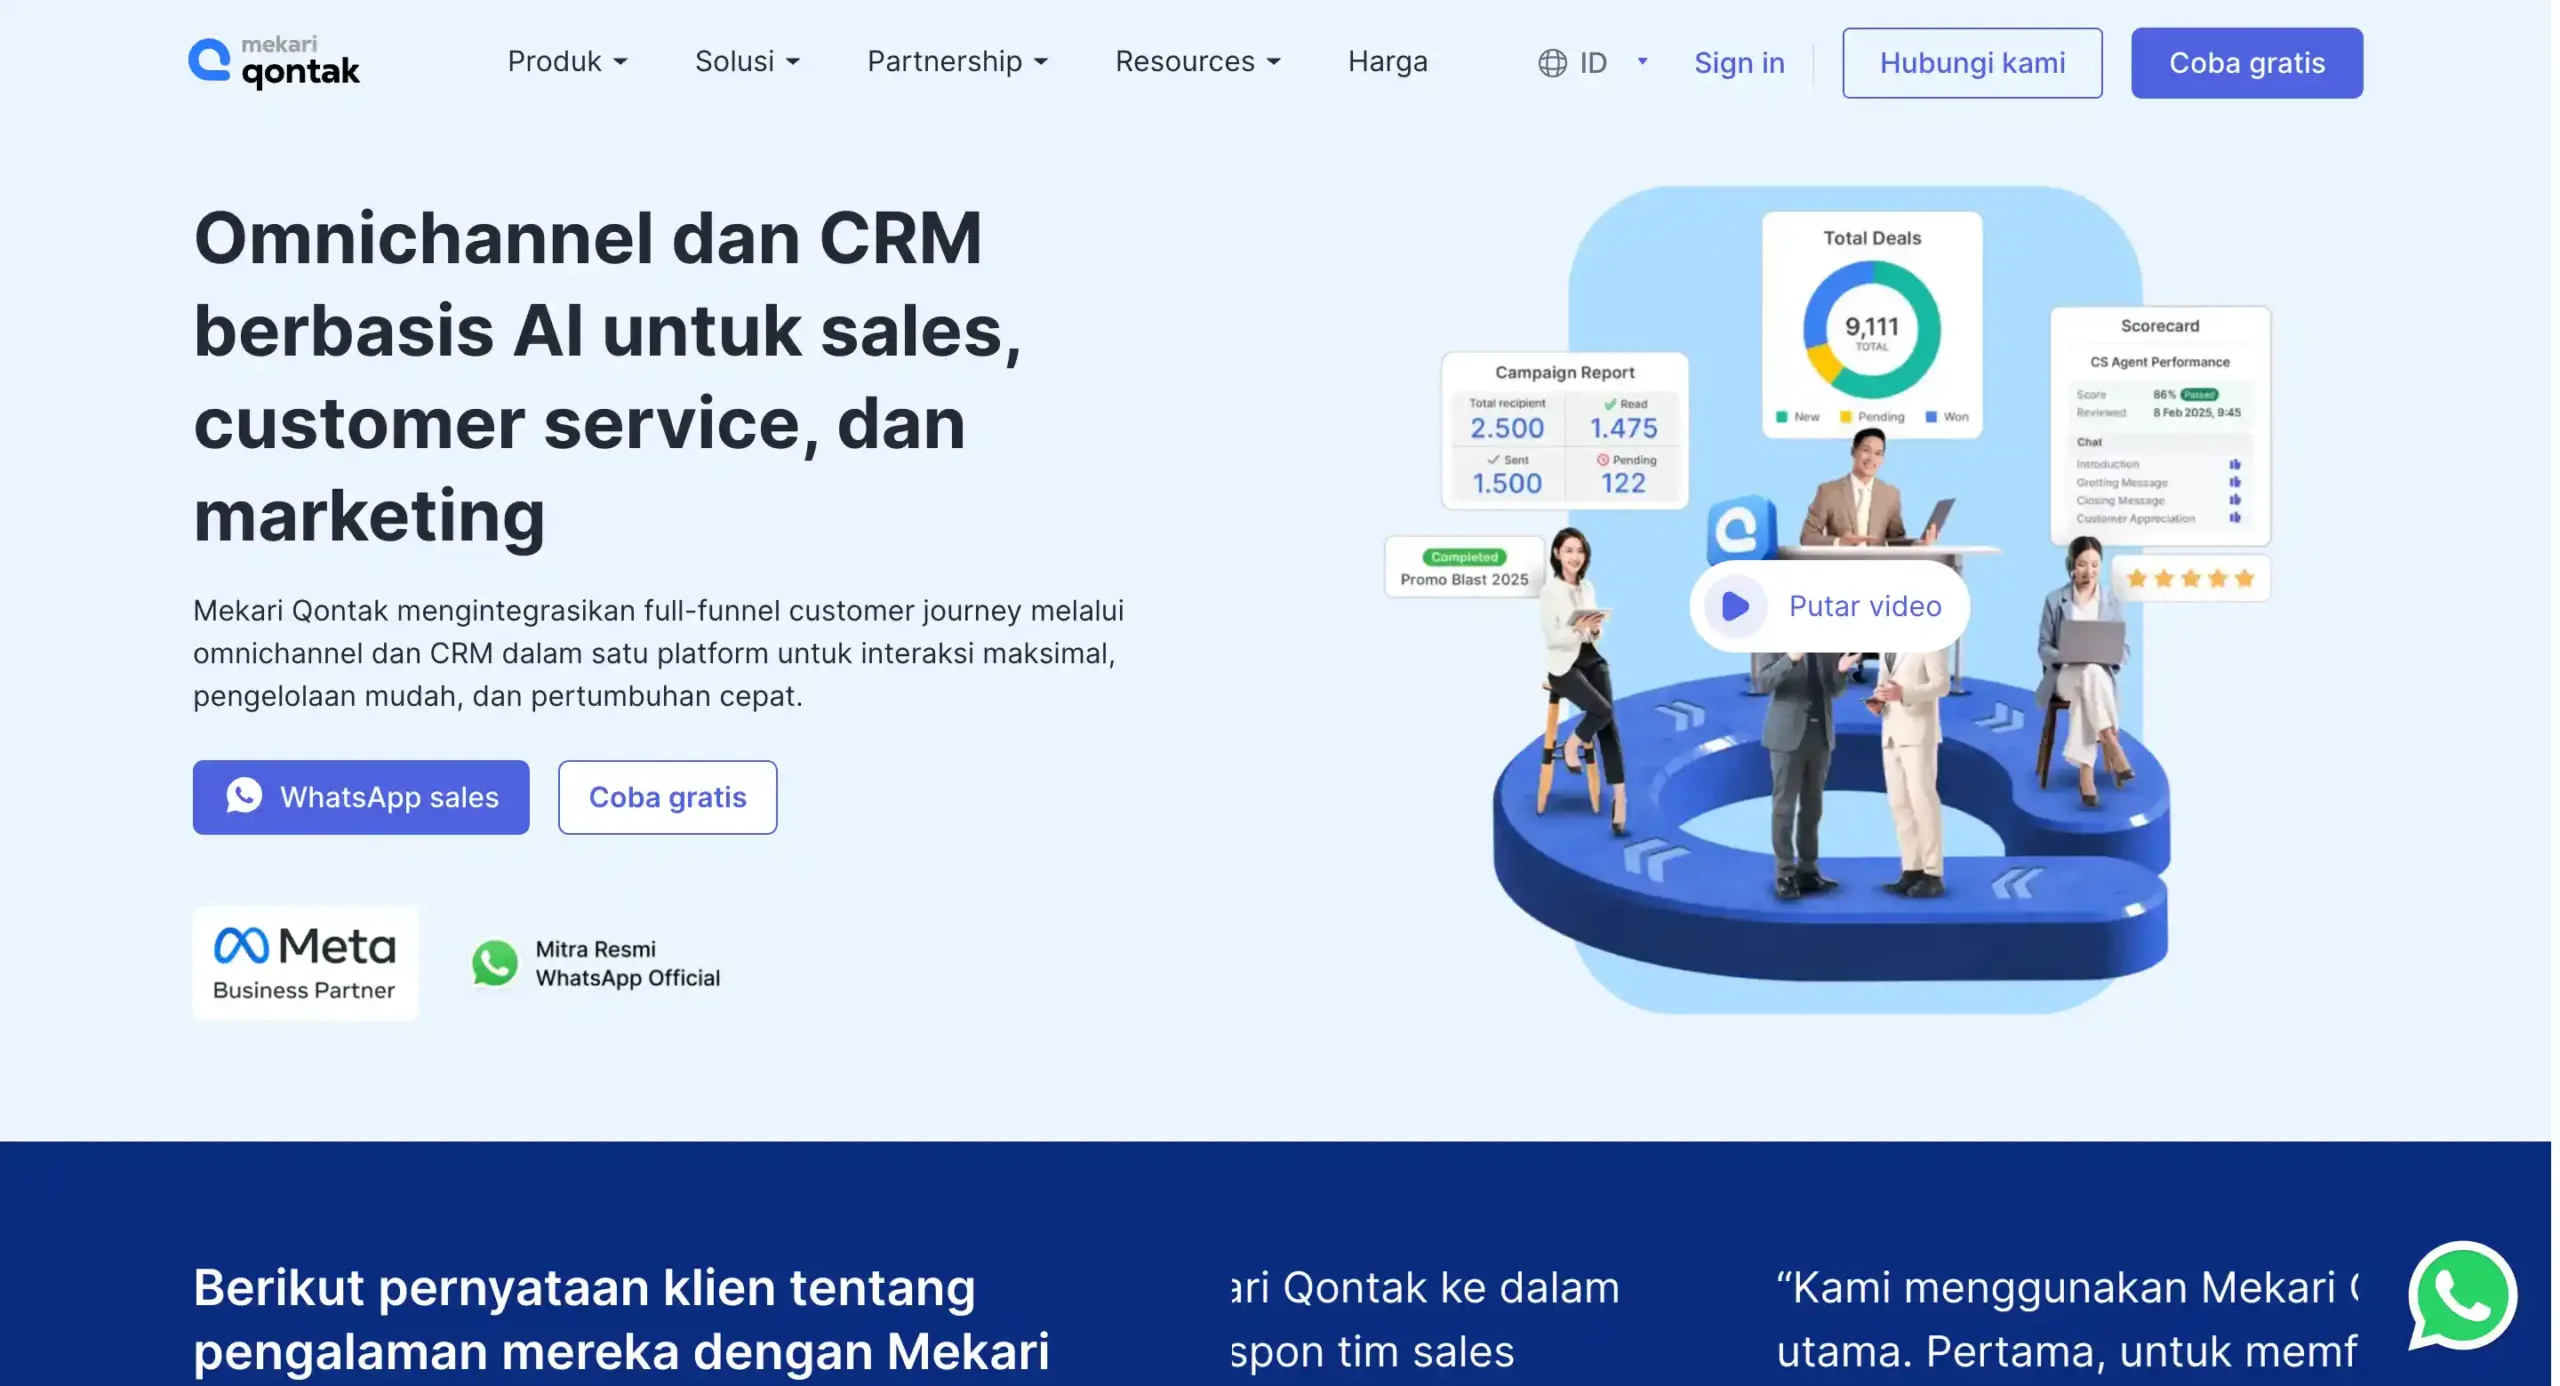Open the Partnership dropdown

click(x=957, y=62)
